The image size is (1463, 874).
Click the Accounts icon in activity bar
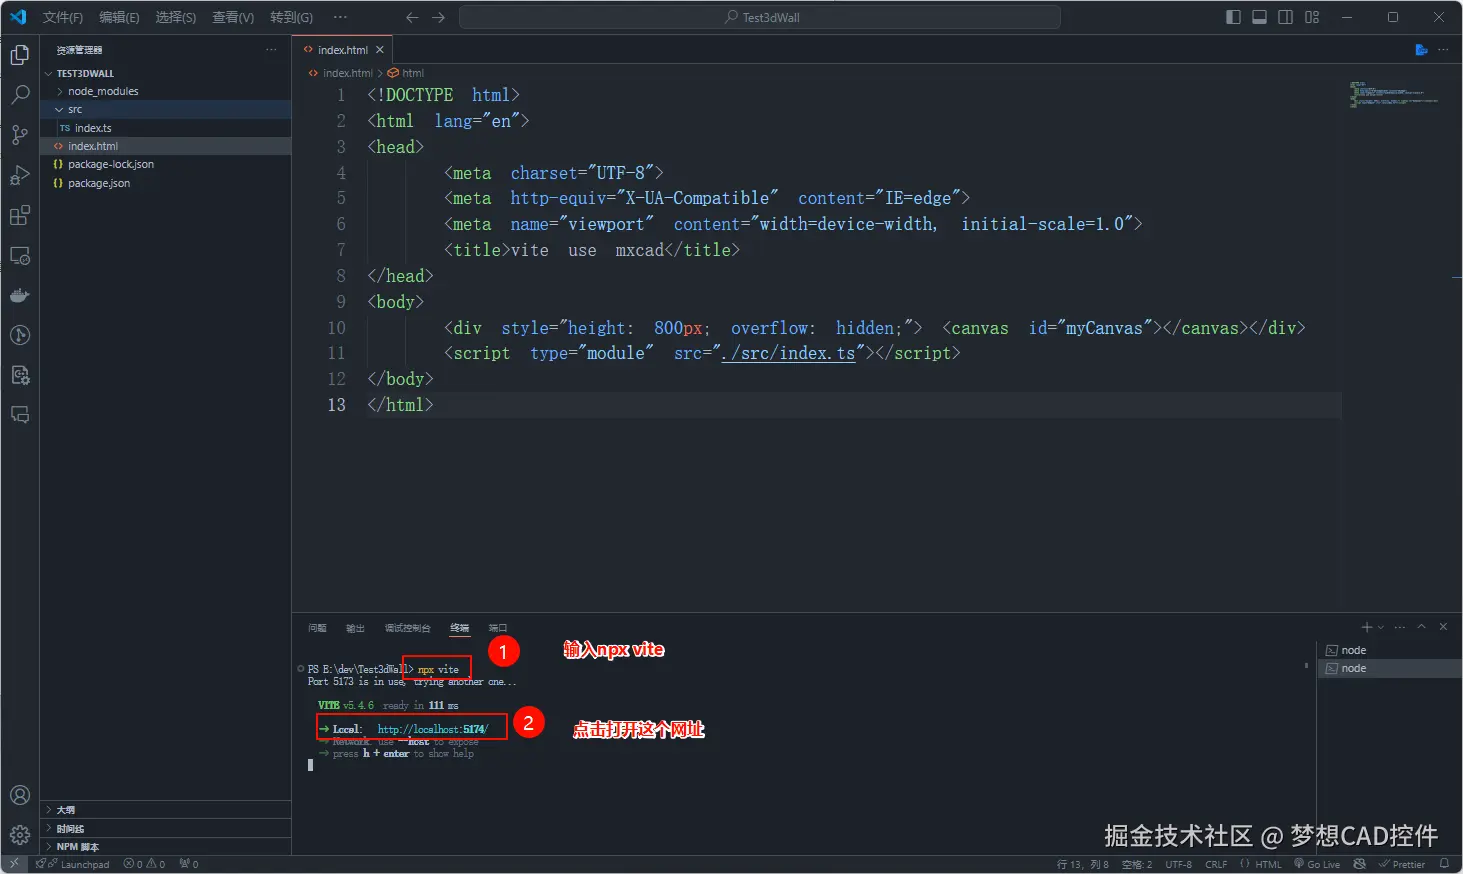20,795
